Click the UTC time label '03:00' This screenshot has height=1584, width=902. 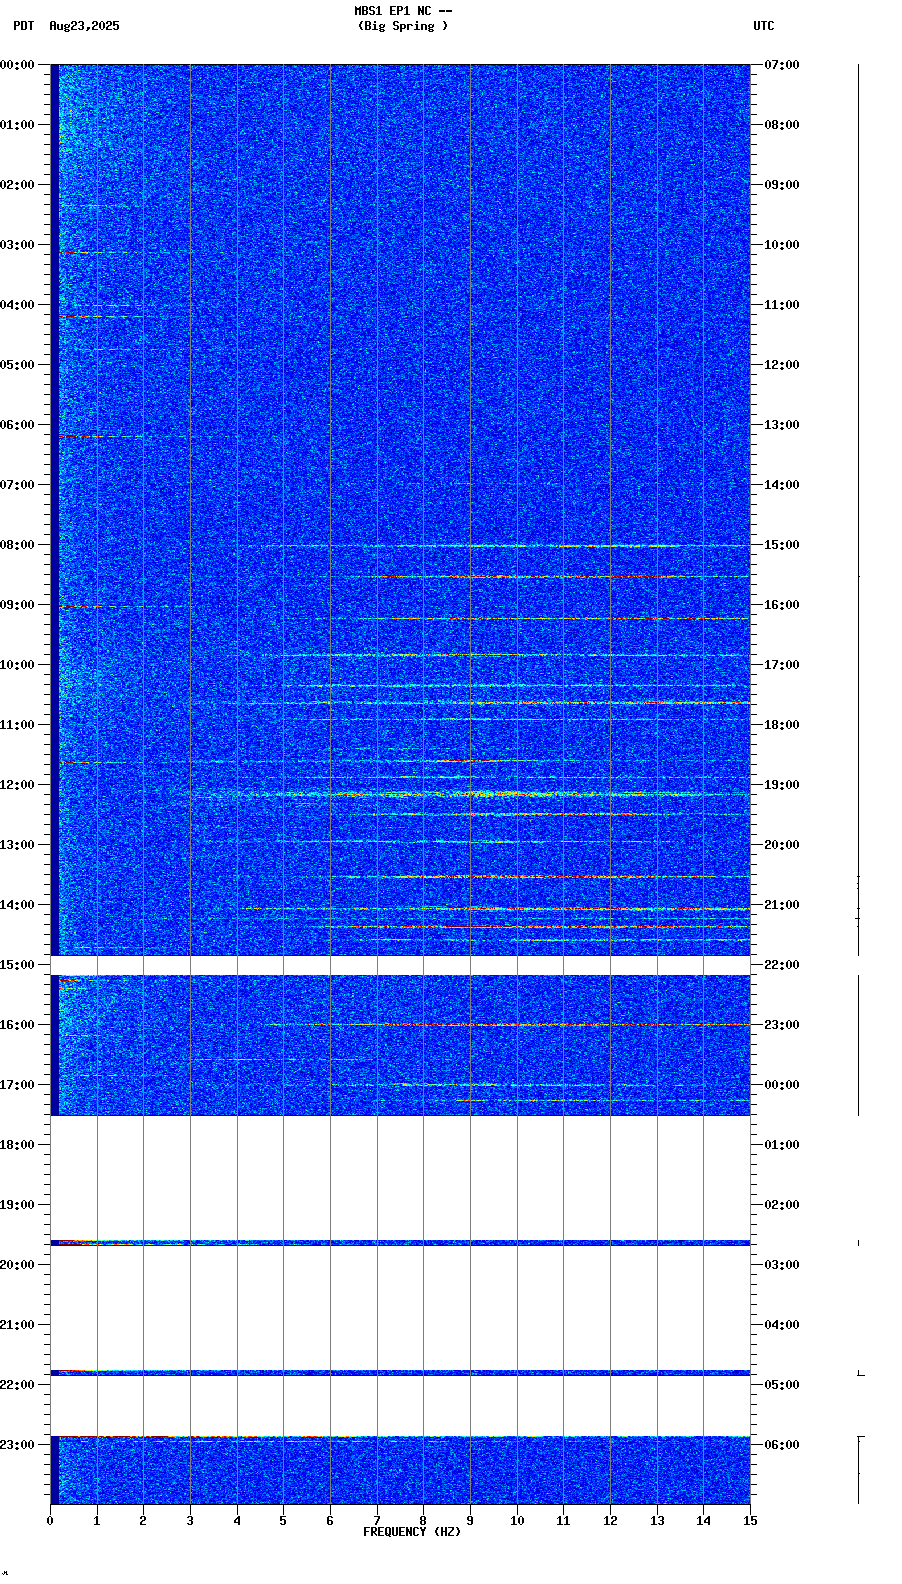coord(782,1265)
